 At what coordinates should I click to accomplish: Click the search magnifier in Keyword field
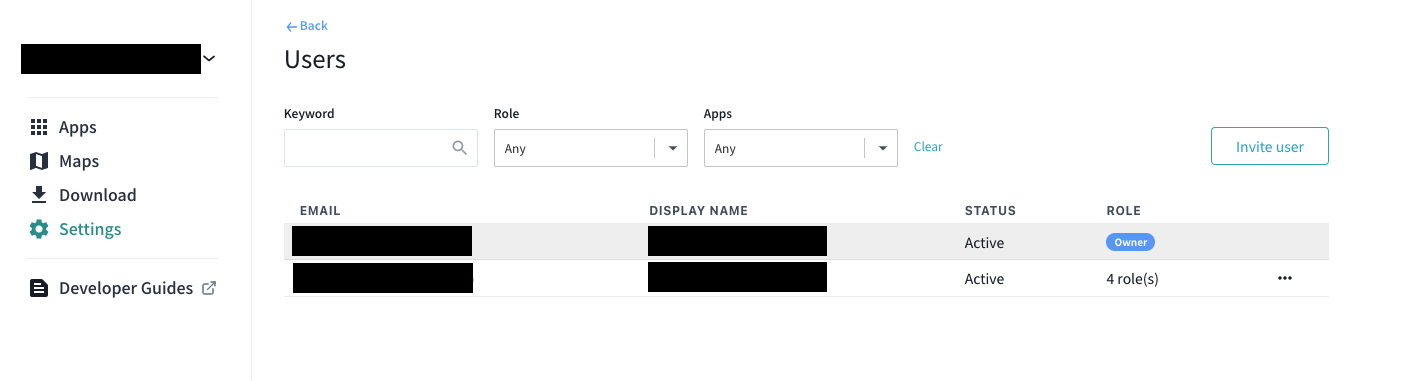click(460, 148)
